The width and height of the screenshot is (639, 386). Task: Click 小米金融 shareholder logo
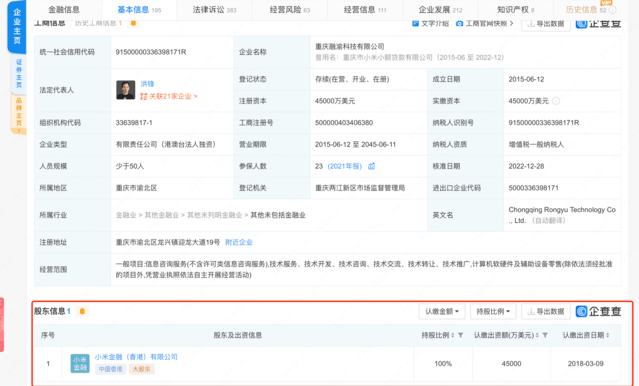[80, 364]
